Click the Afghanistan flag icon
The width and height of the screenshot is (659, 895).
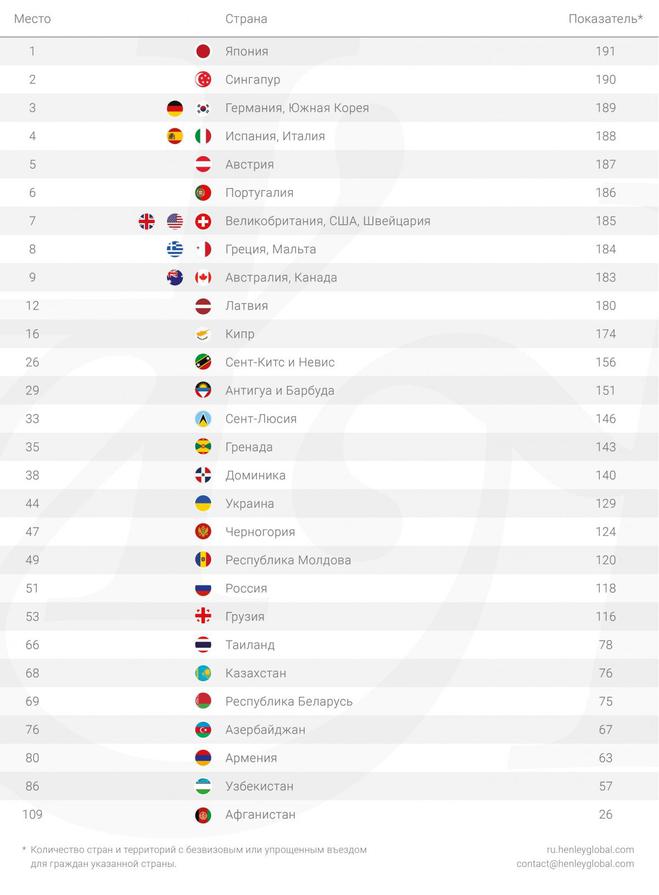pyautogui.click(x=203, y=815)
